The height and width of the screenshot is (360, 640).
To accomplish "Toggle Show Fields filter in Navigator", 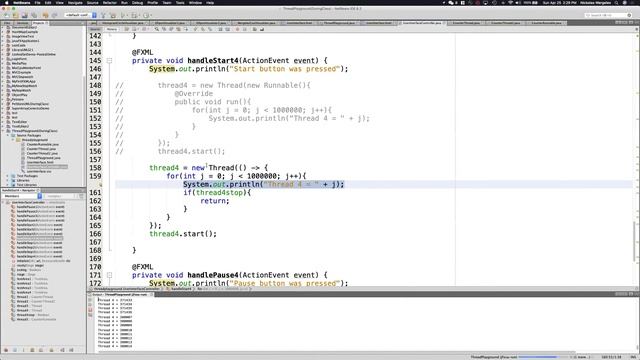I will coord(15,350).
